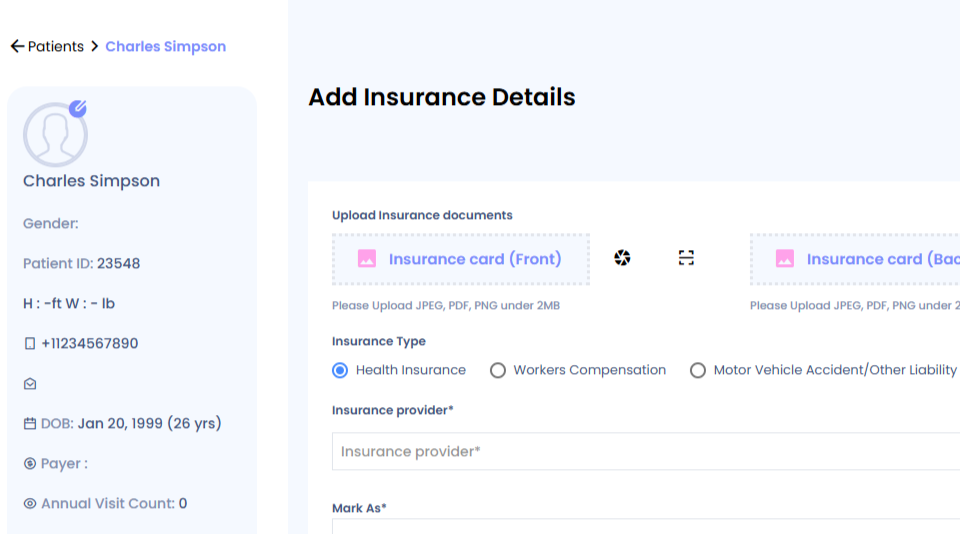Image resolution: width=960 pixels, height=534 pixels.
Task: Click the patient profile avatar image
Action: [x=55, y=135]
